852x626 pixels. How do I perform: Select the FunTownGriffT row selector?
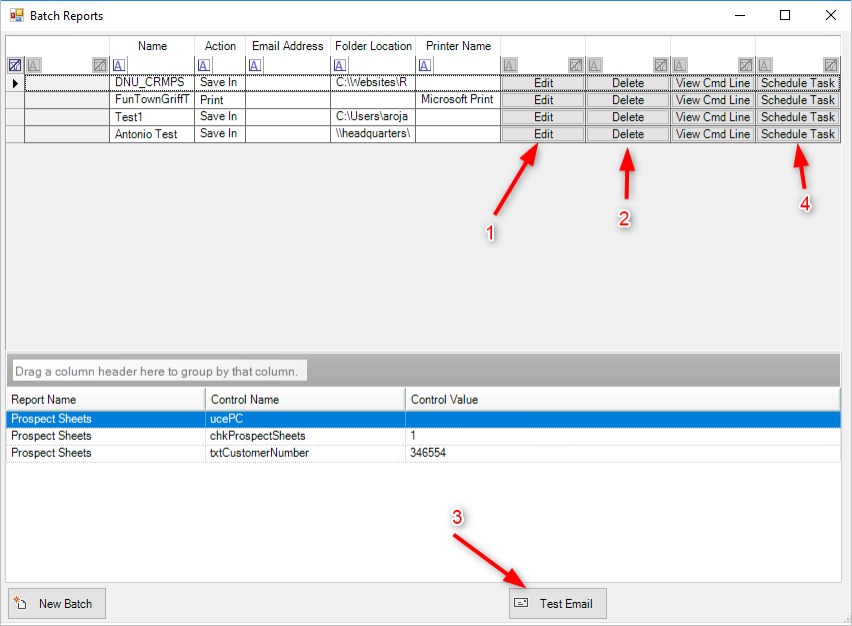17,99
